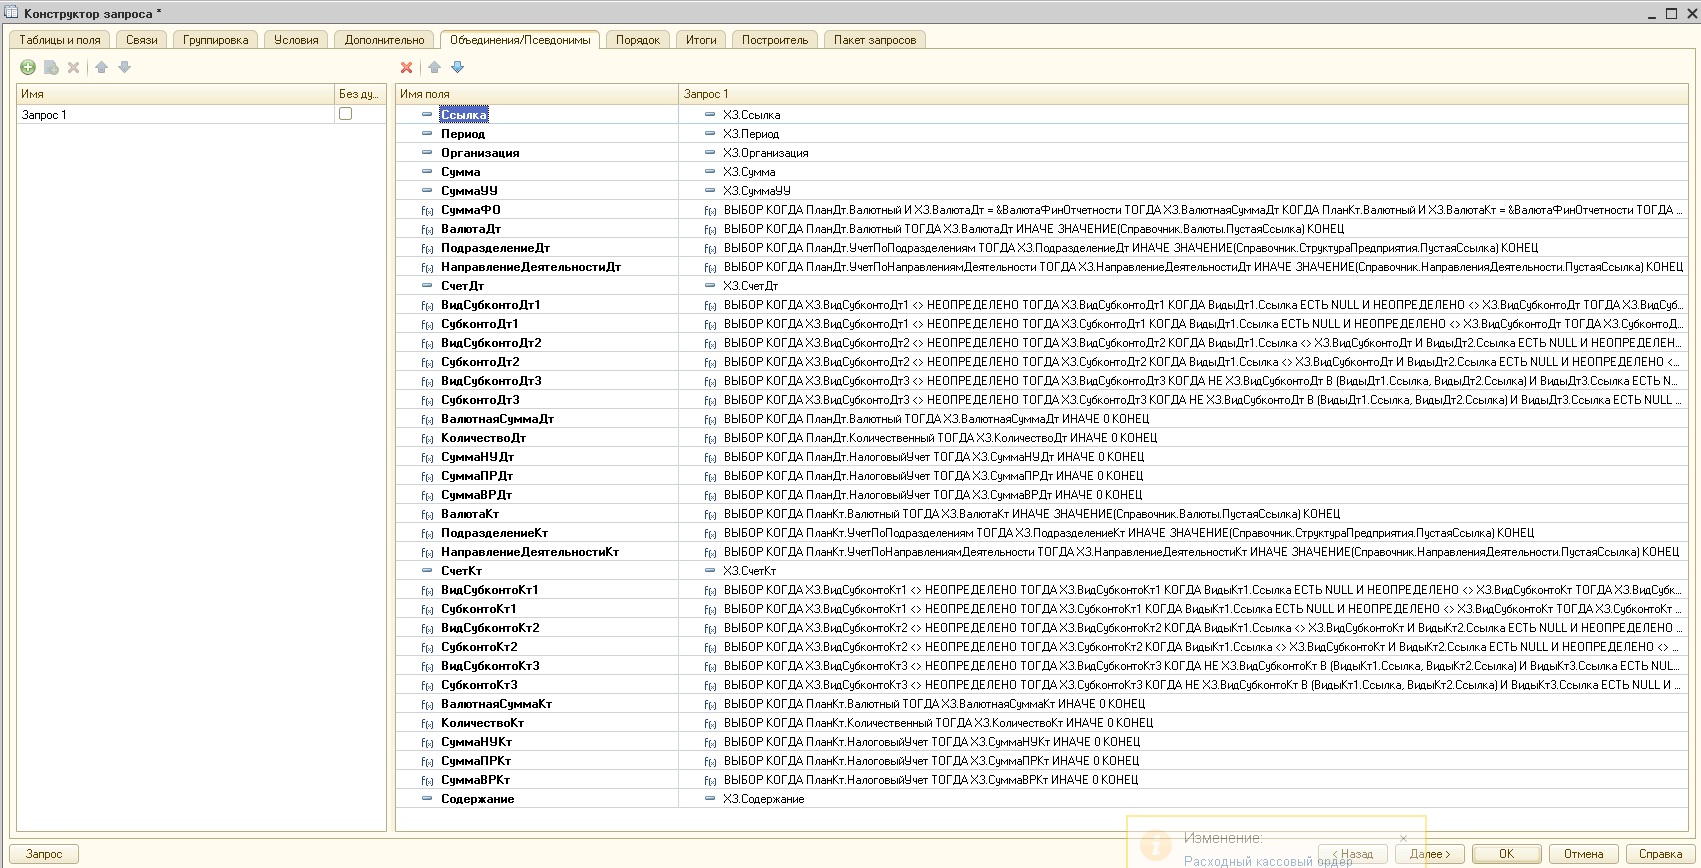Open the Расходный кассовый ордер notification link
The height and width of the screenshot is (868, 1701).
tap(1268, 861)
